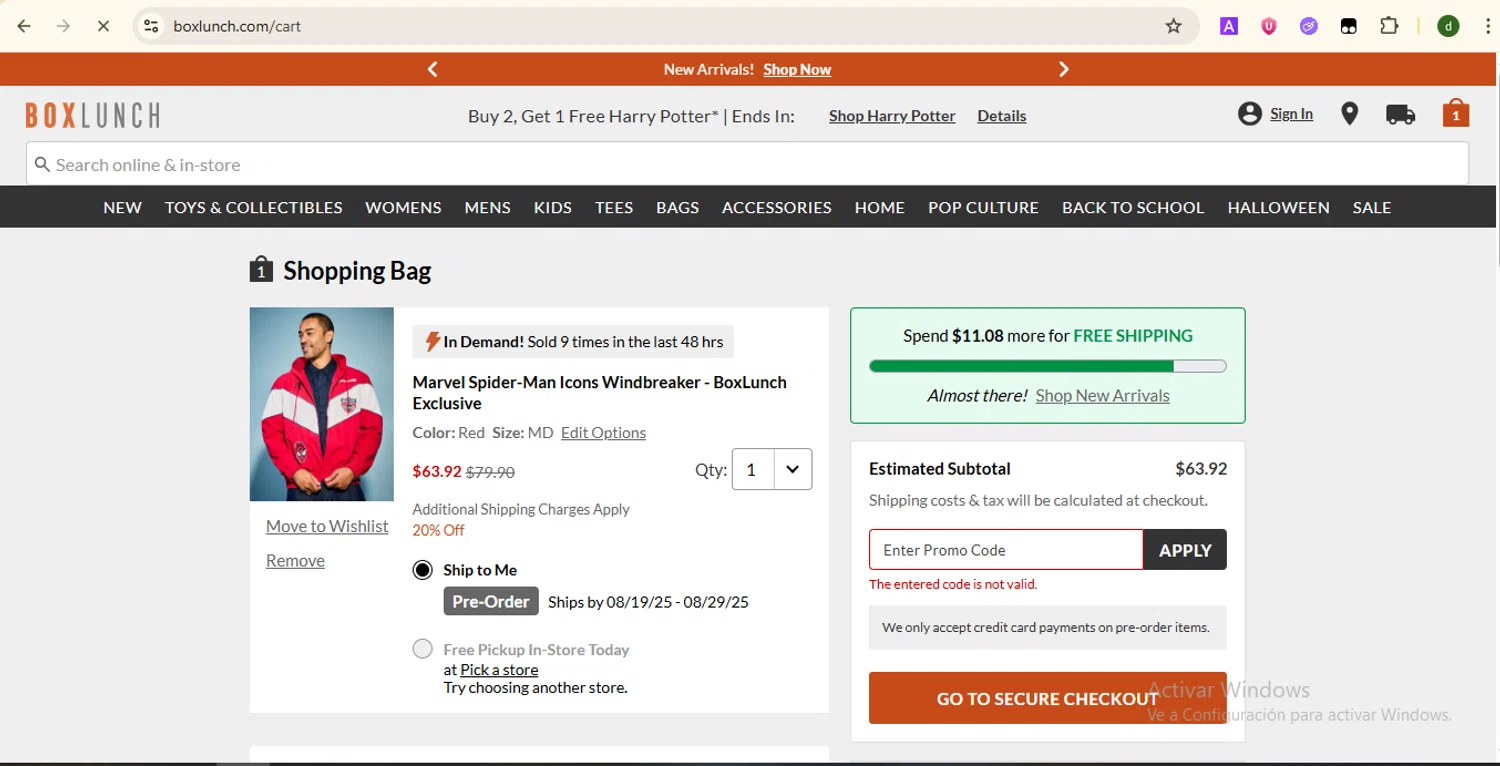This screenshot has width=1500, height=766.
Task: Open site information icon in address bar
Action: (151, 26)
